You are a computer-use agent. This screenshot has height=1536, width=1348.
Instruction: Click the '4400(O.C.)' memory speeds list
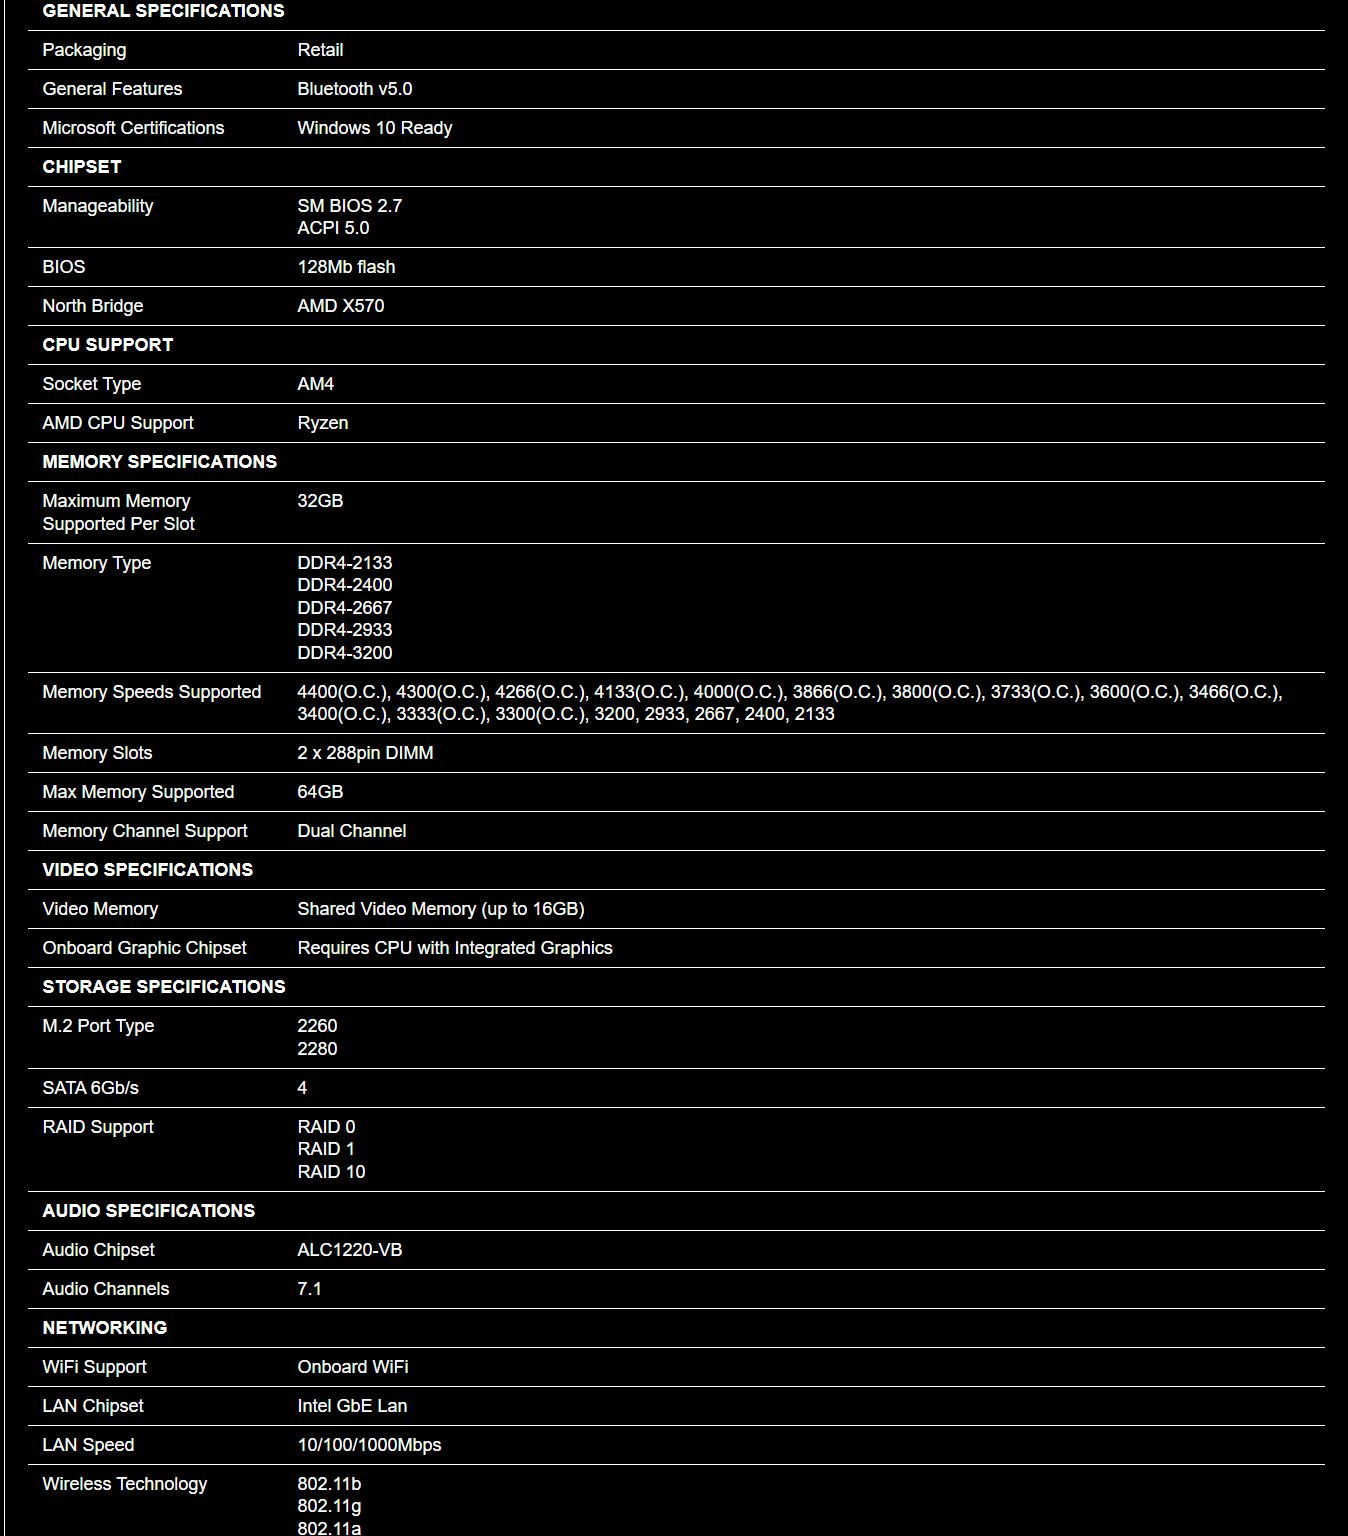[789, 703]
